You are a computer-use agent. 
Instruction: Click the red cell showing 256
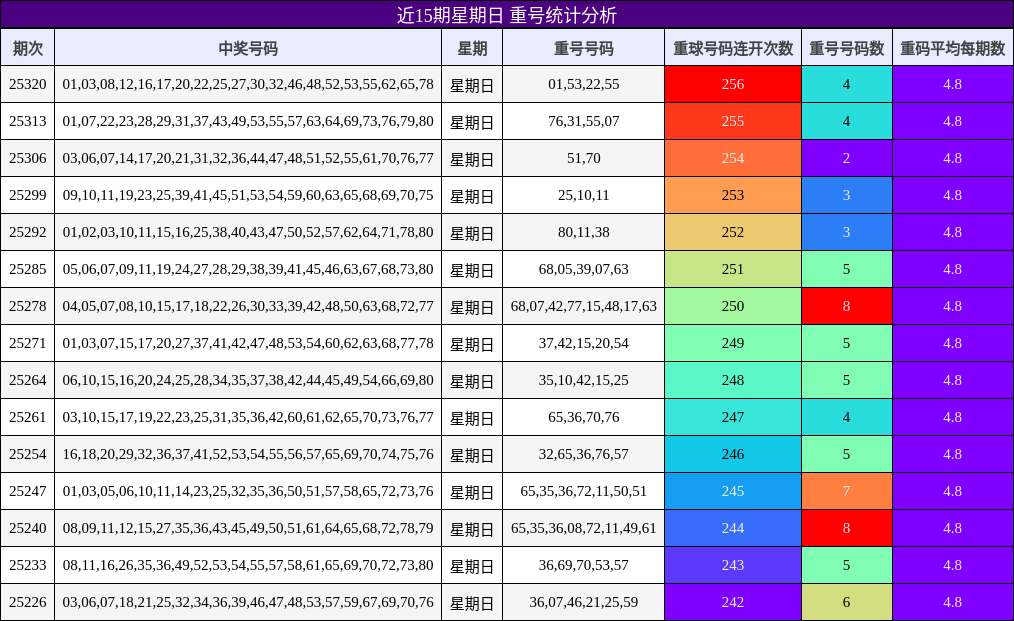click(733, 83)
